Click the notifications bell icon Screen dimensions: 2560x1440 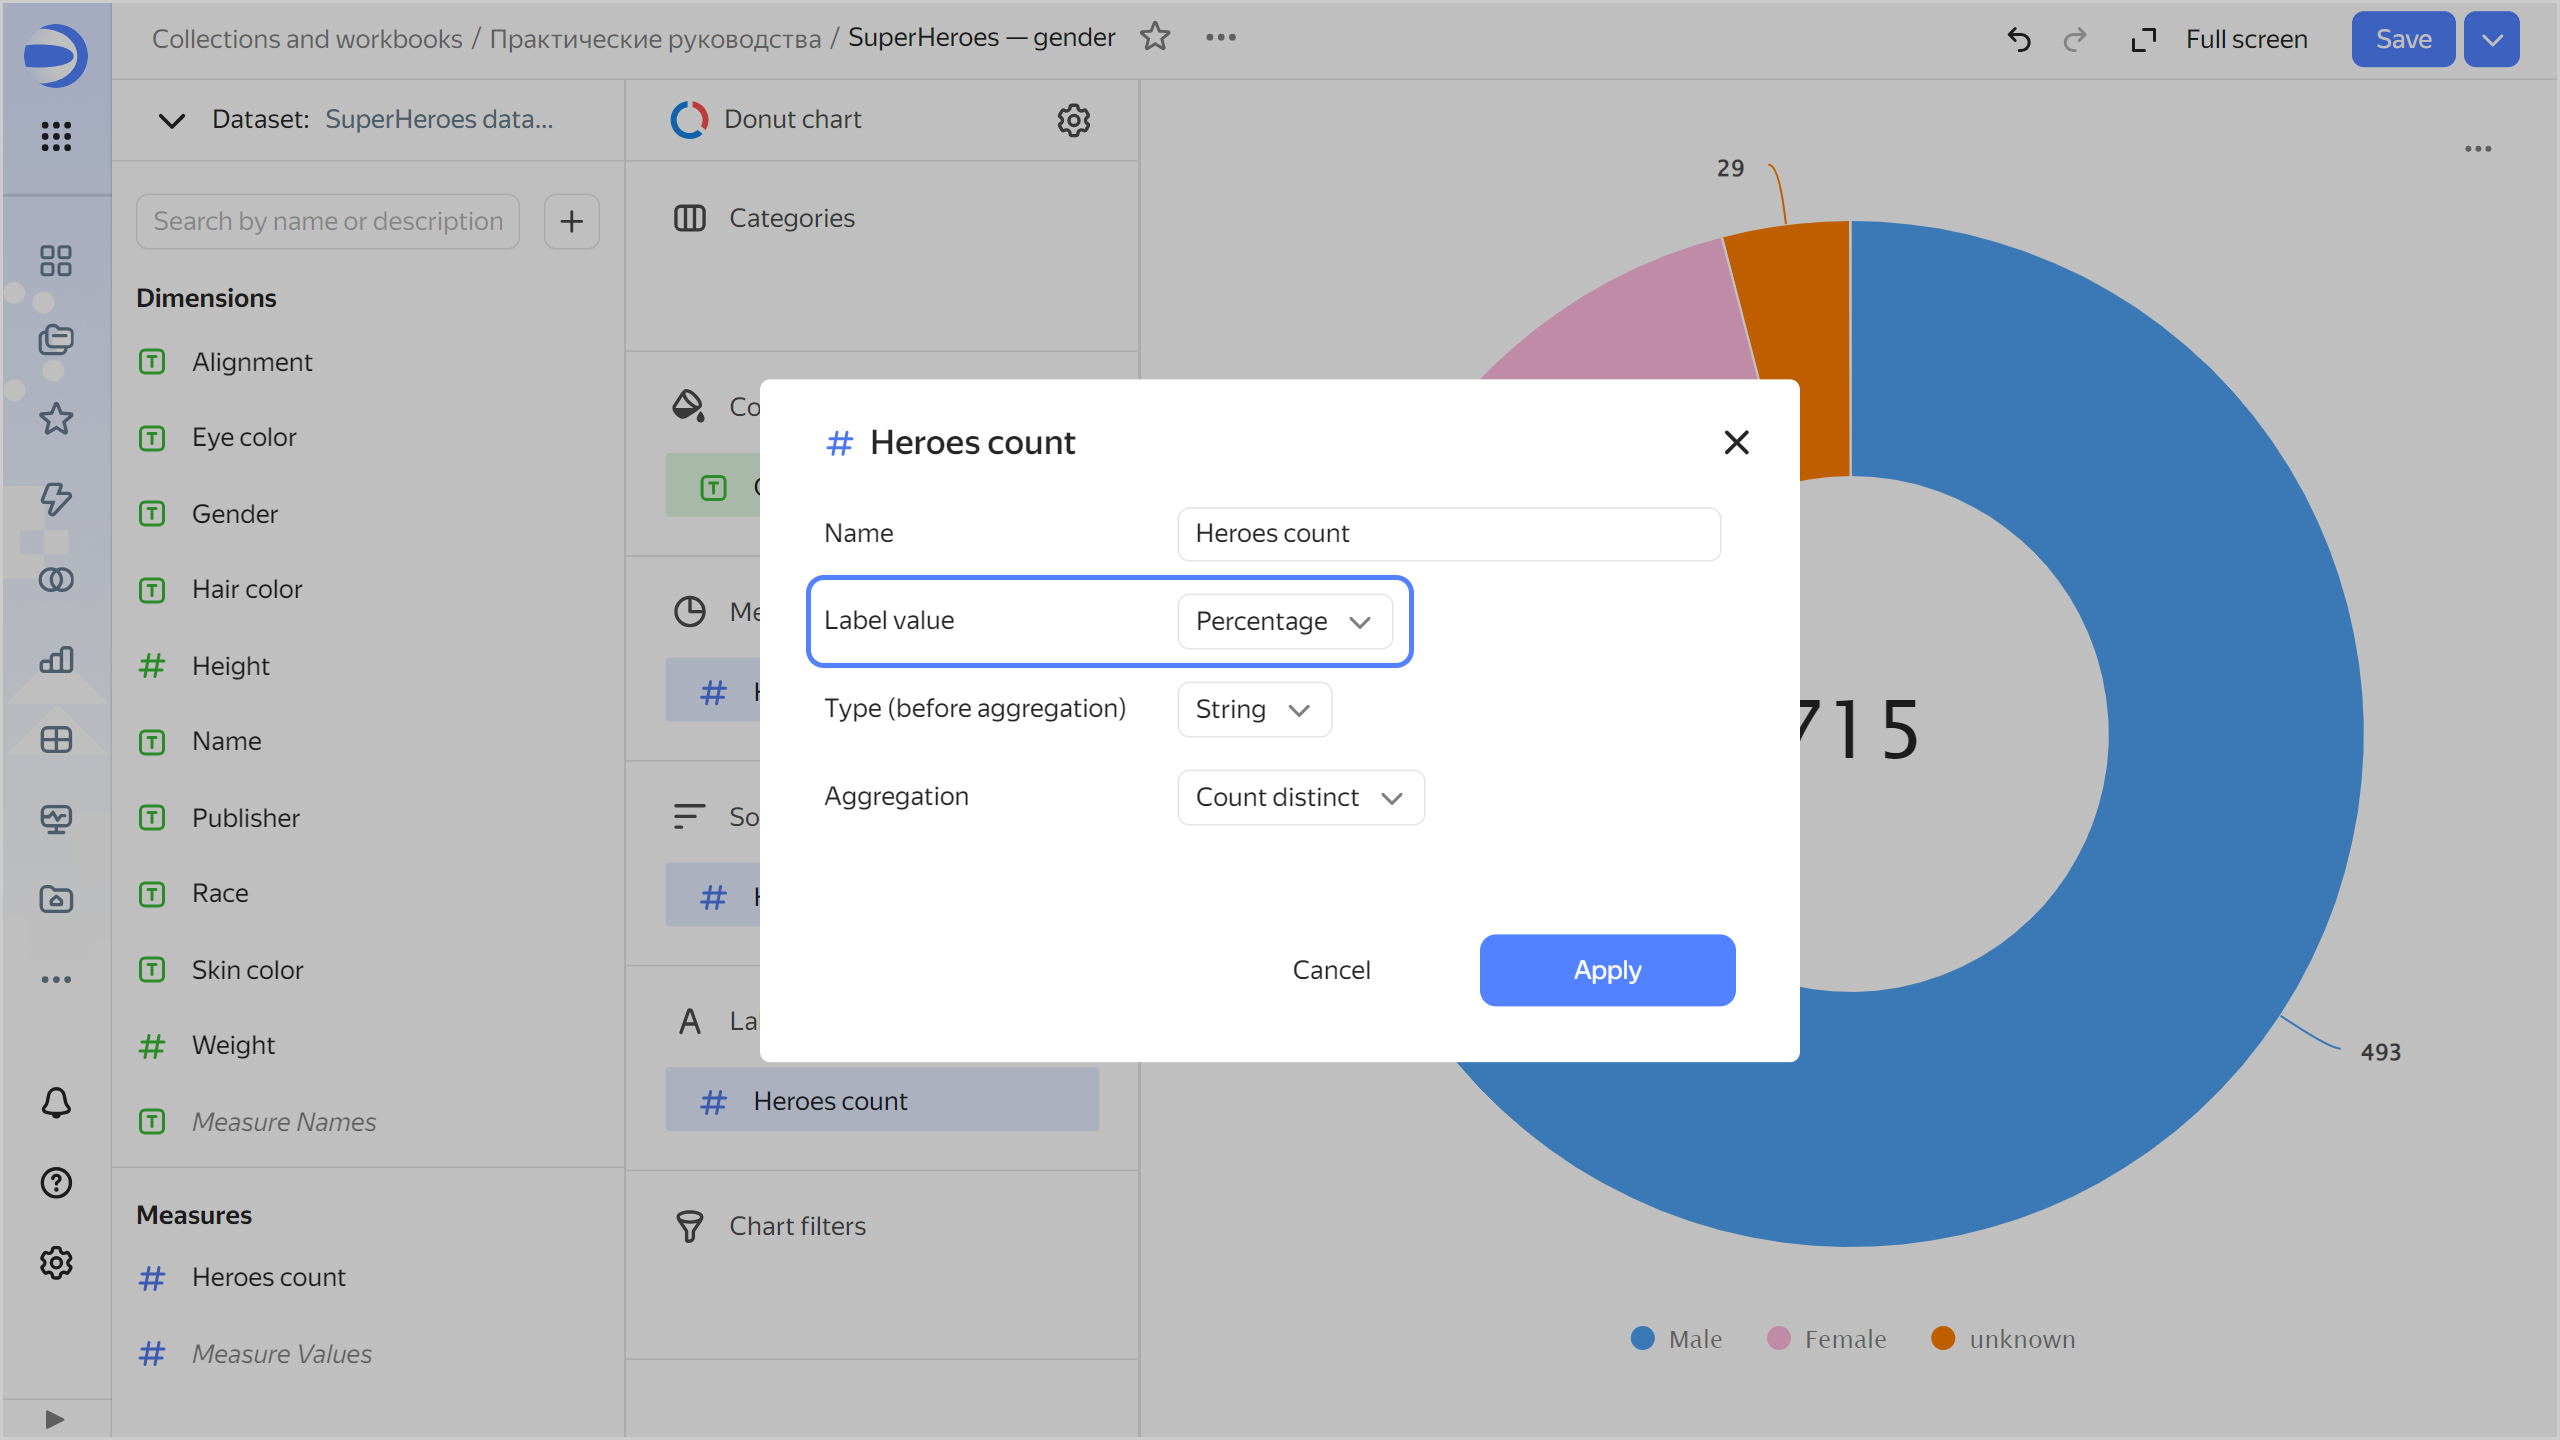[56, 1103]
